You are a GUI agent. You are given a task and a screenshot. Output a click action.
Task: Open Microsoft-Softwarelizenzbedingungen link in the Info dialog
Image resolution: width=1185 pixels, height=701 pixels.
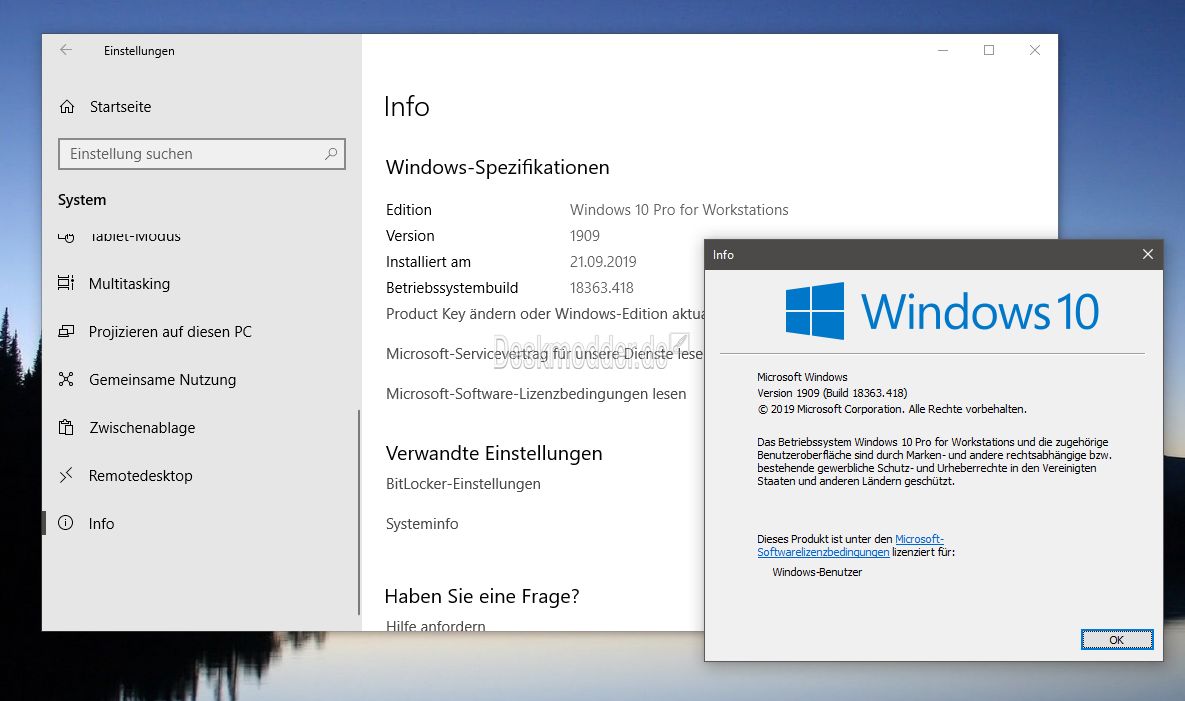pyautogui.click(x=850, y=545)
